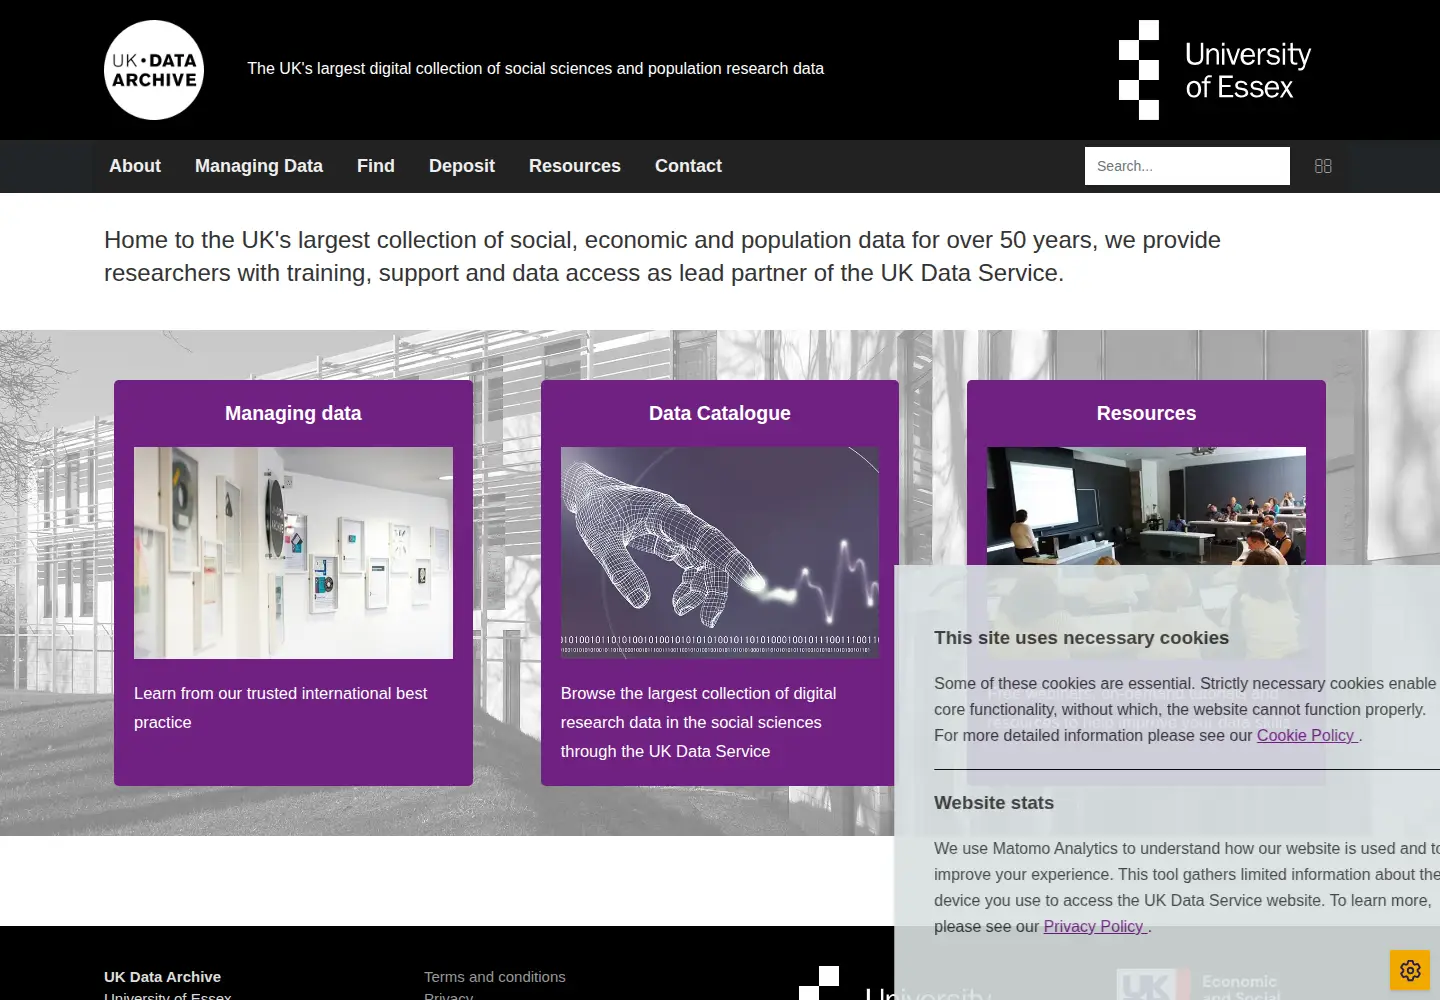Screen dimensions: 1440x1000
Task: Click into the Search input field
Action: pos(1187,166)
